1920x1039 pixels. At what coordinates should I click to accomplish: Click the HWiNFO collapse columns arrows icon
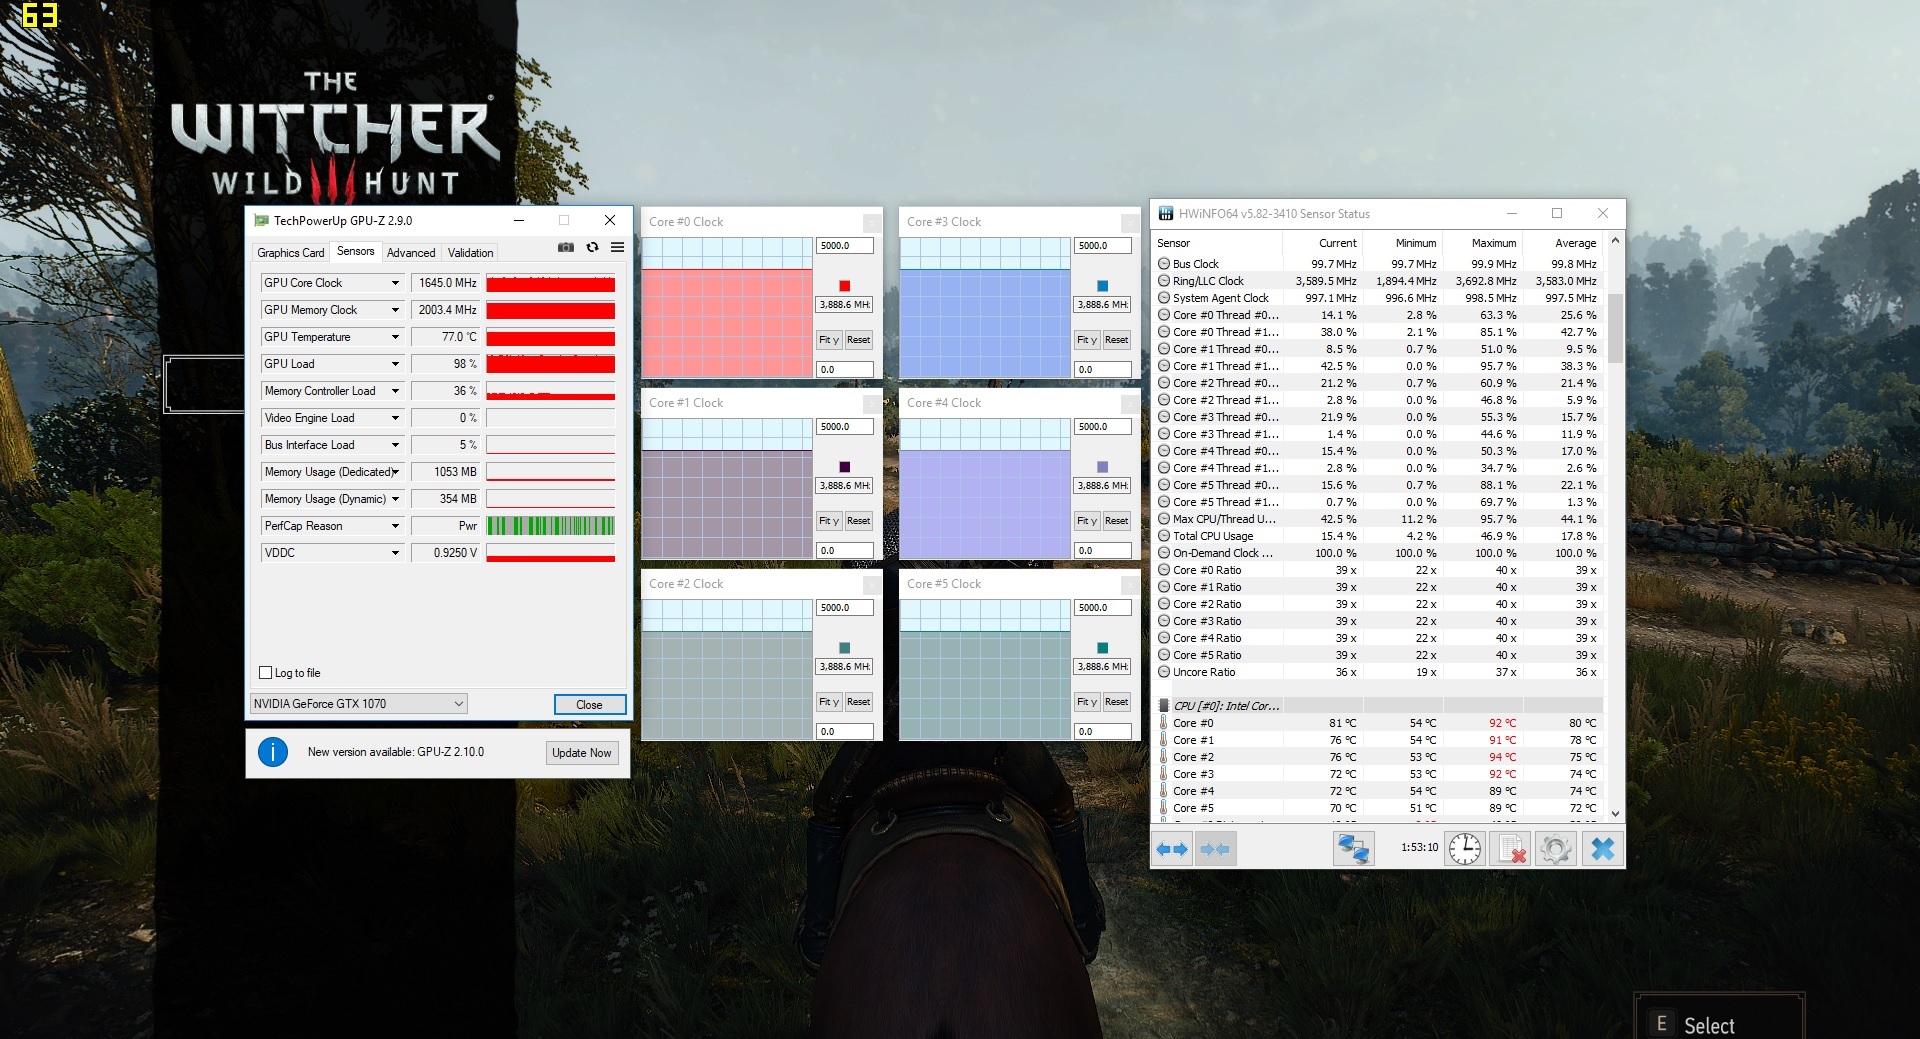click(x=1215, y=849)
